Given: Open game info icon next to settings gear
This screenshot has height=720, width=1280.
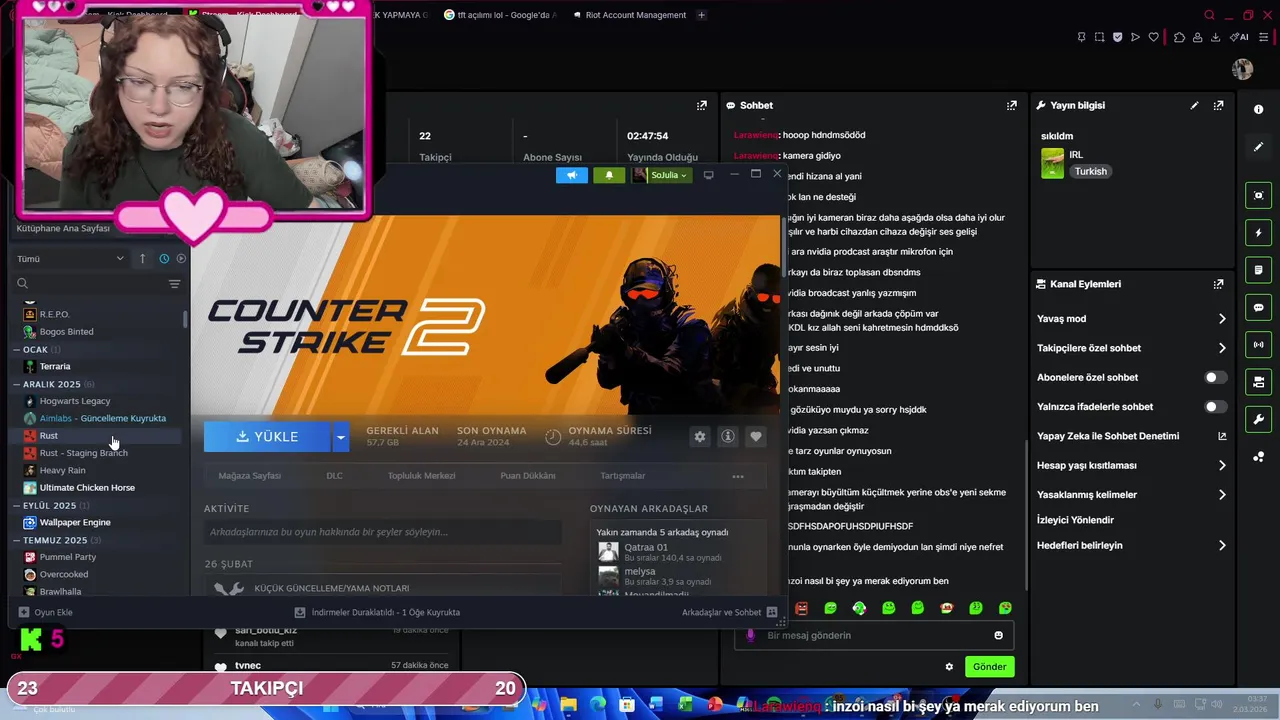Looking at the screenshot, I should point(728,436).
